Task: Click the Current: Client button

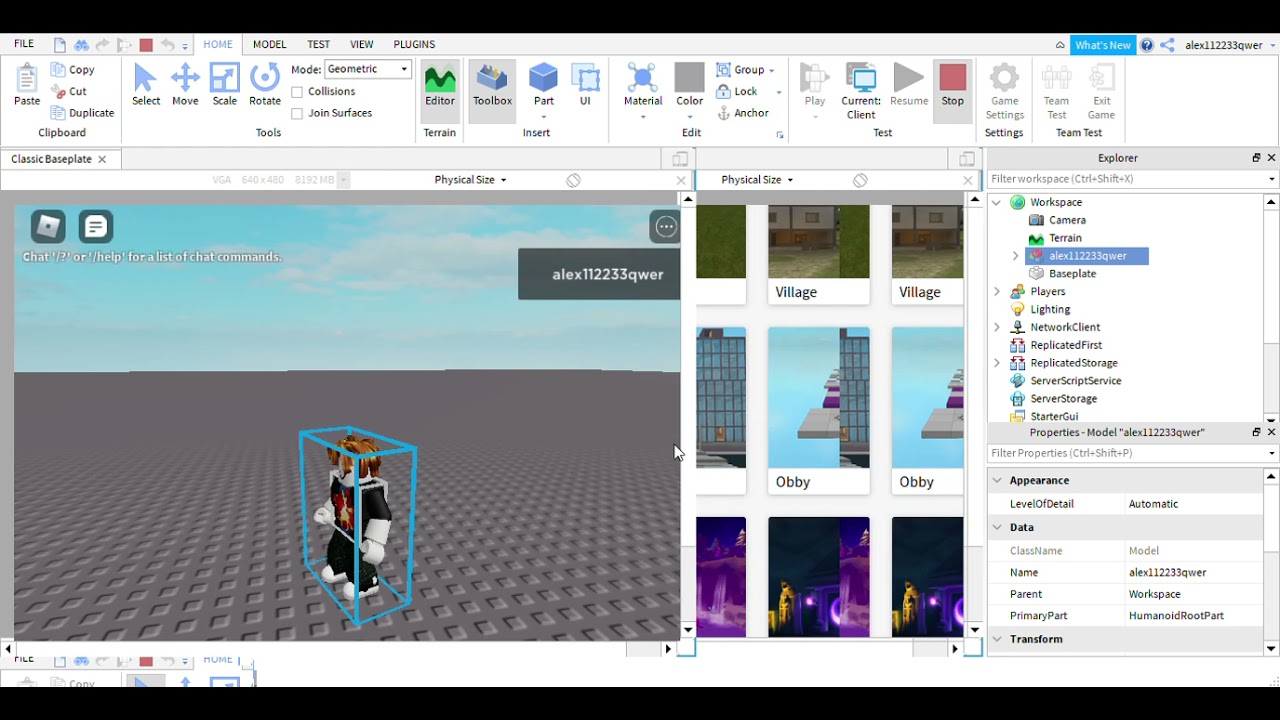Action: (x=861, y=91)
